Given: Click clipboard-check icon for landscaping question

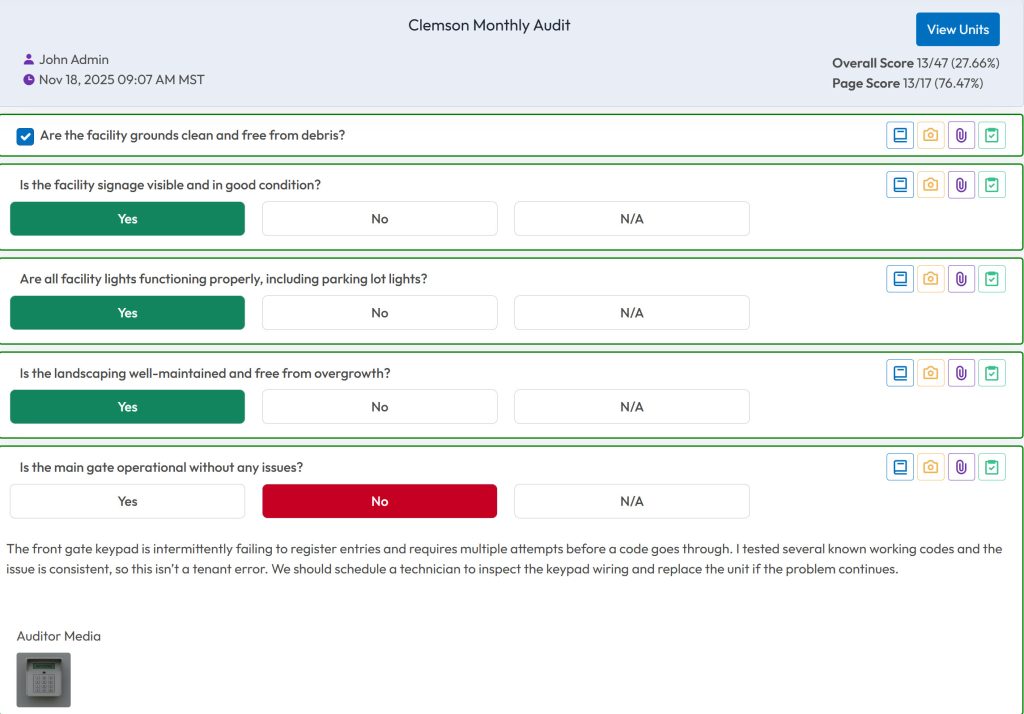Looking at the screenshot, I should tap(991, 373).
